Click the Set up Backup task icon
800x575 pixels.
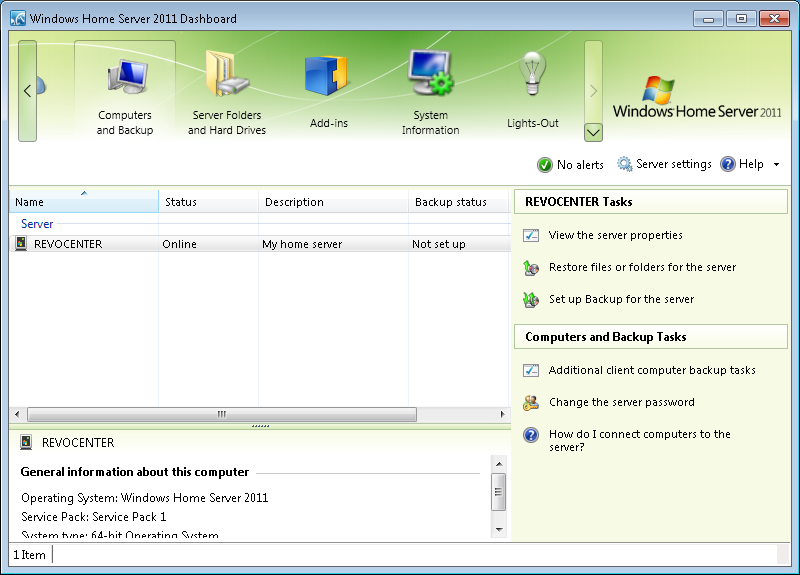[x=531, y=299]
